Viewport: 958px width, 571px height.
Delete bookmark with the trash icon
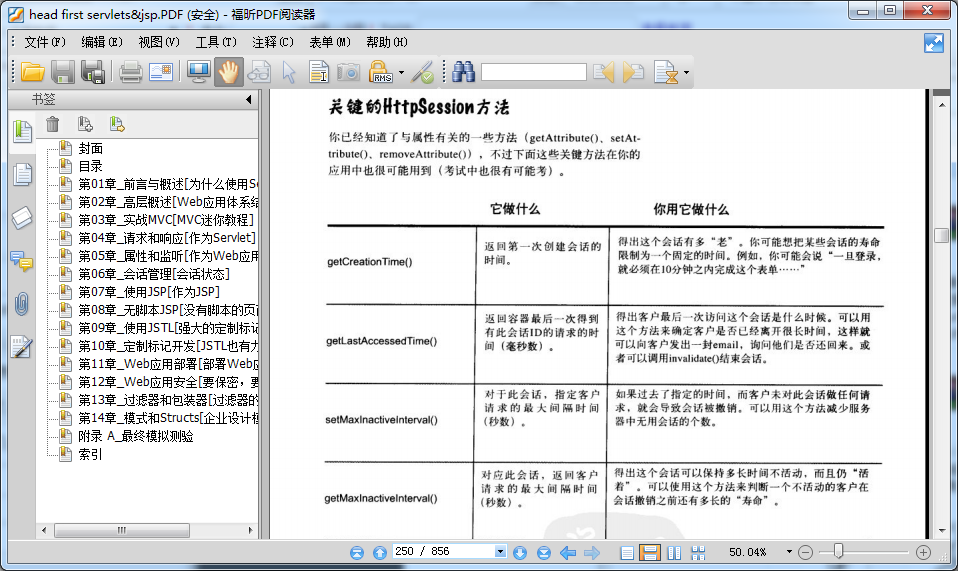pos(53,124)
